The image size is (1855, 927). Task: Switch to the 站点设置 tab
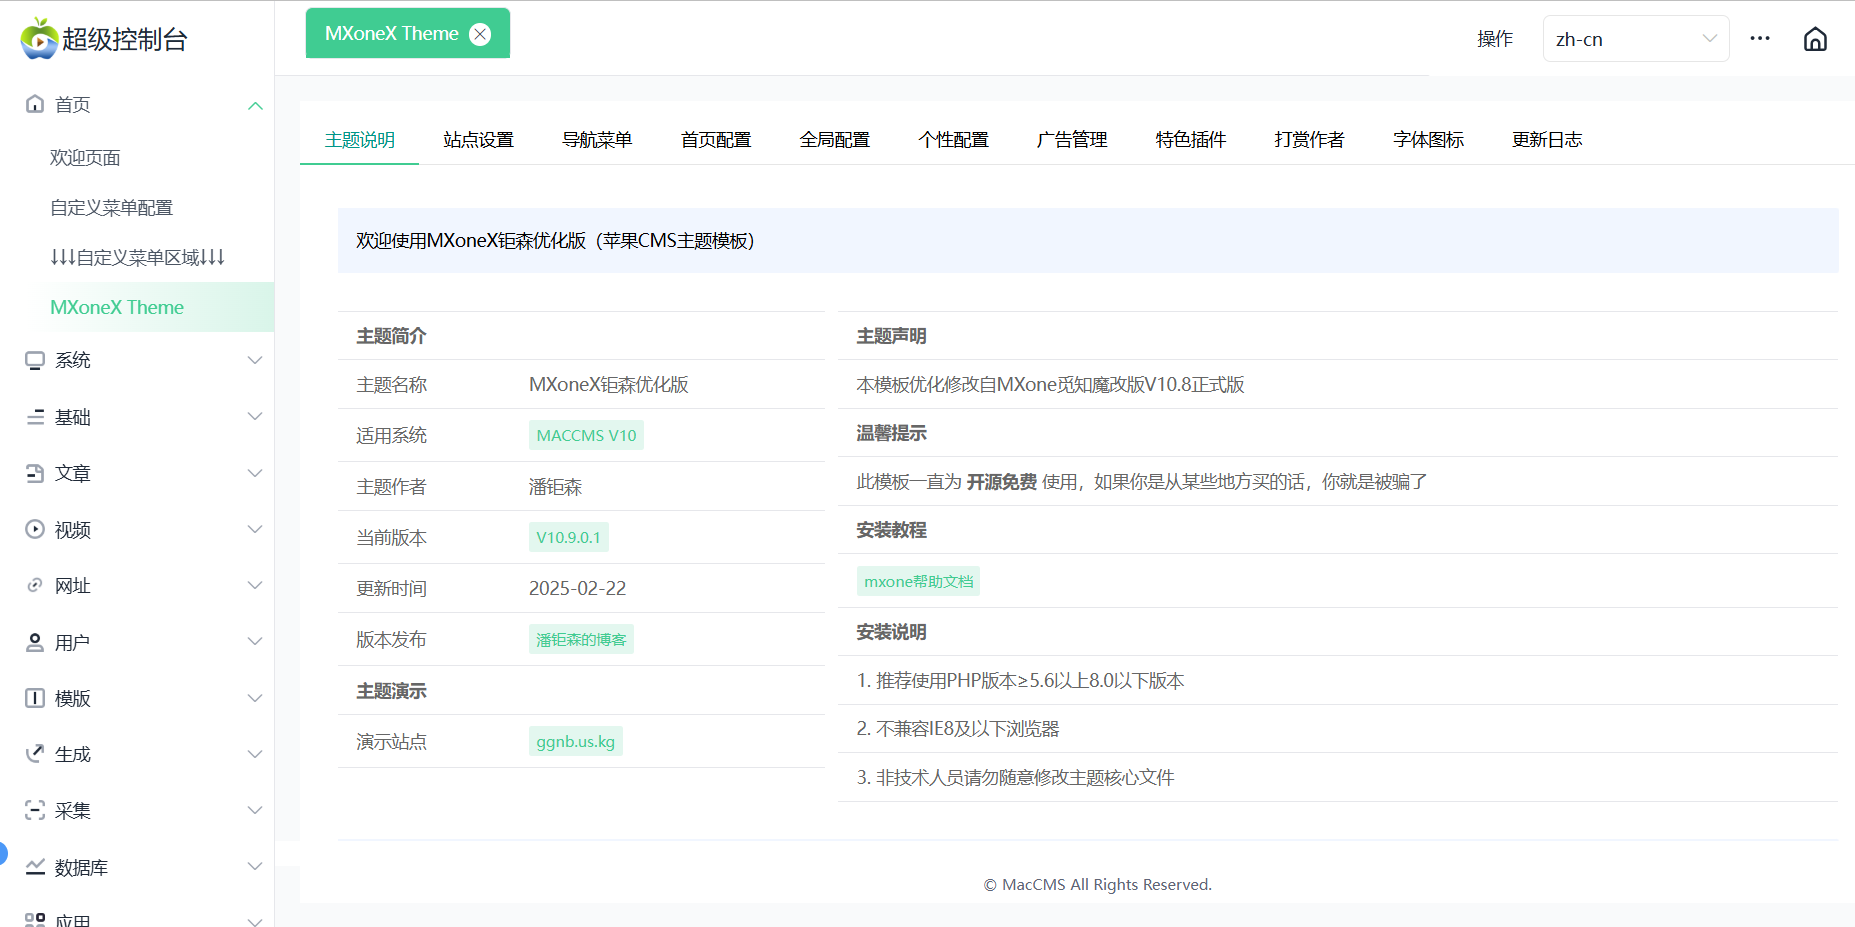(x=478, y=140)
